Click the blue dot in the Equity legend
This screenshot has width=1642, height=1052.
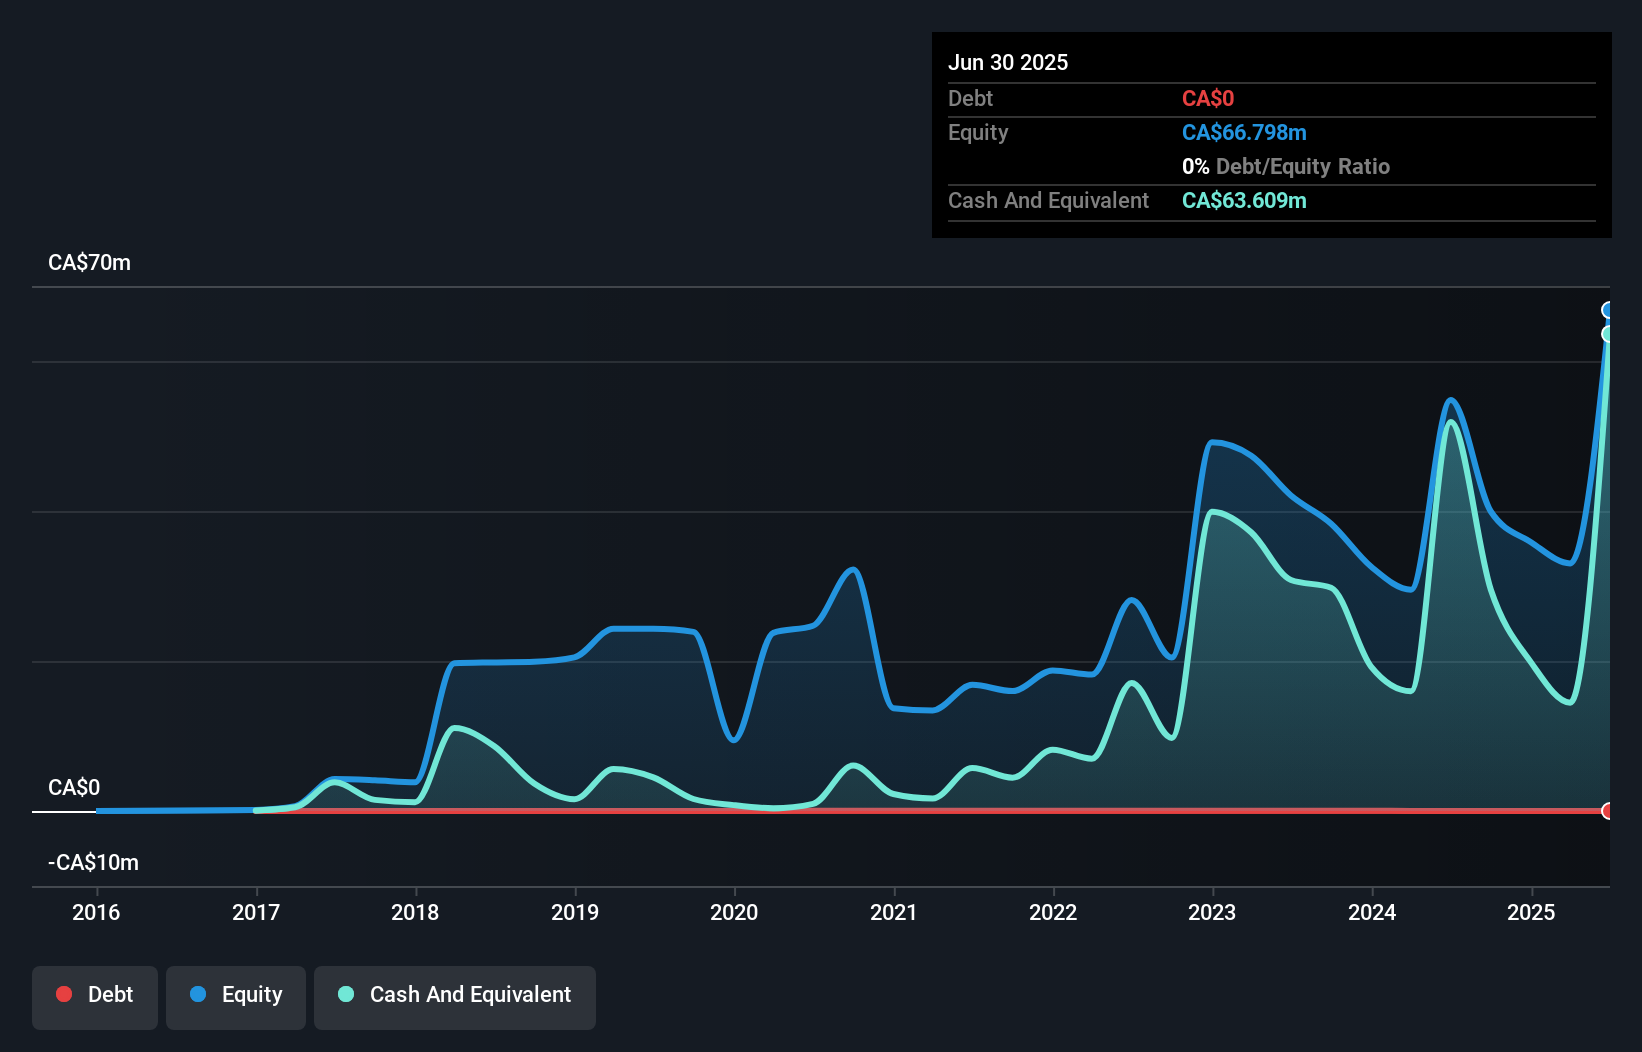198,994
